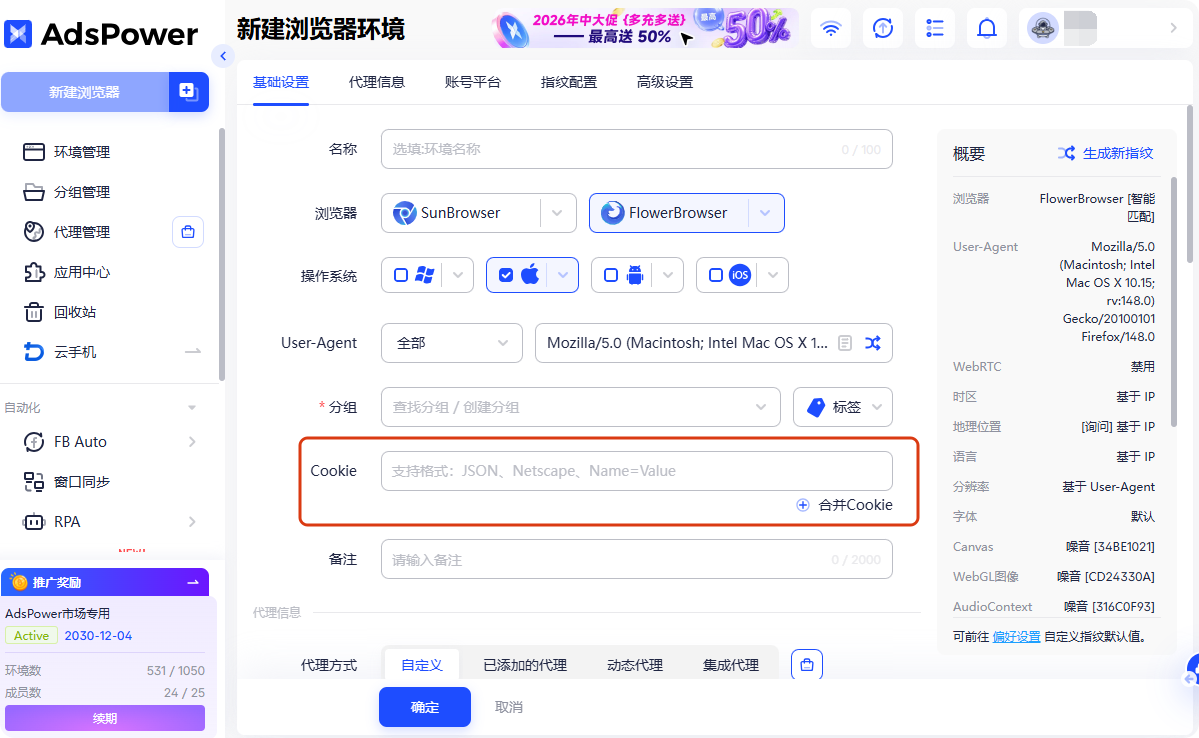
Task: Open 代理管理 in the sidebar
Action: (82, 232)
